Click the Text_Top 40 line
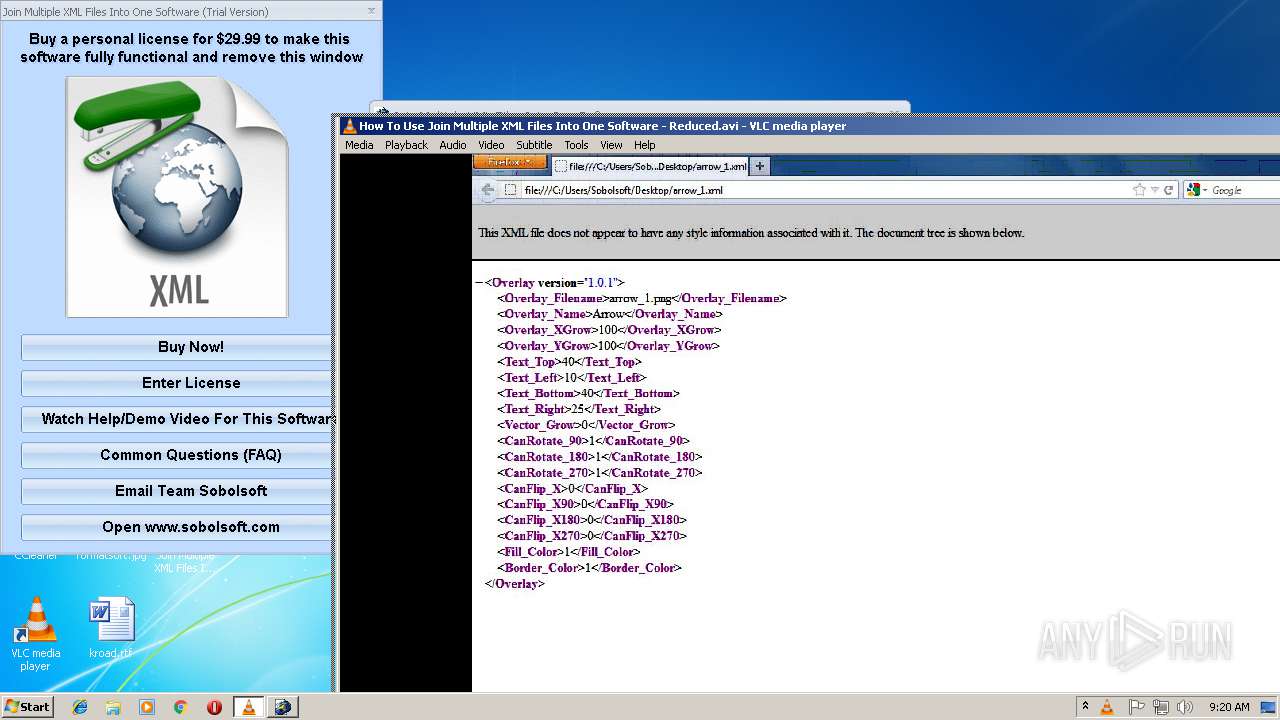 point(569,362)
